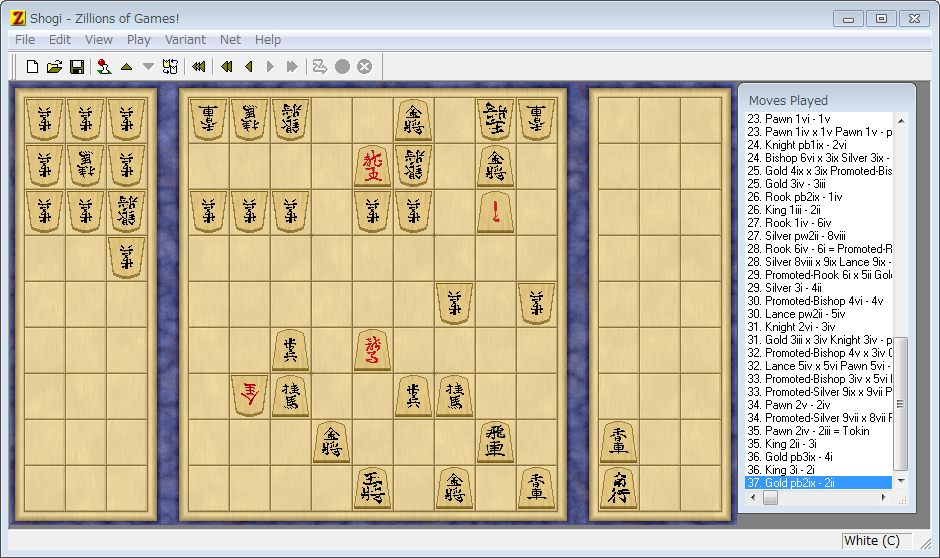
Task: Open the File menu
Action: point(25,40)
